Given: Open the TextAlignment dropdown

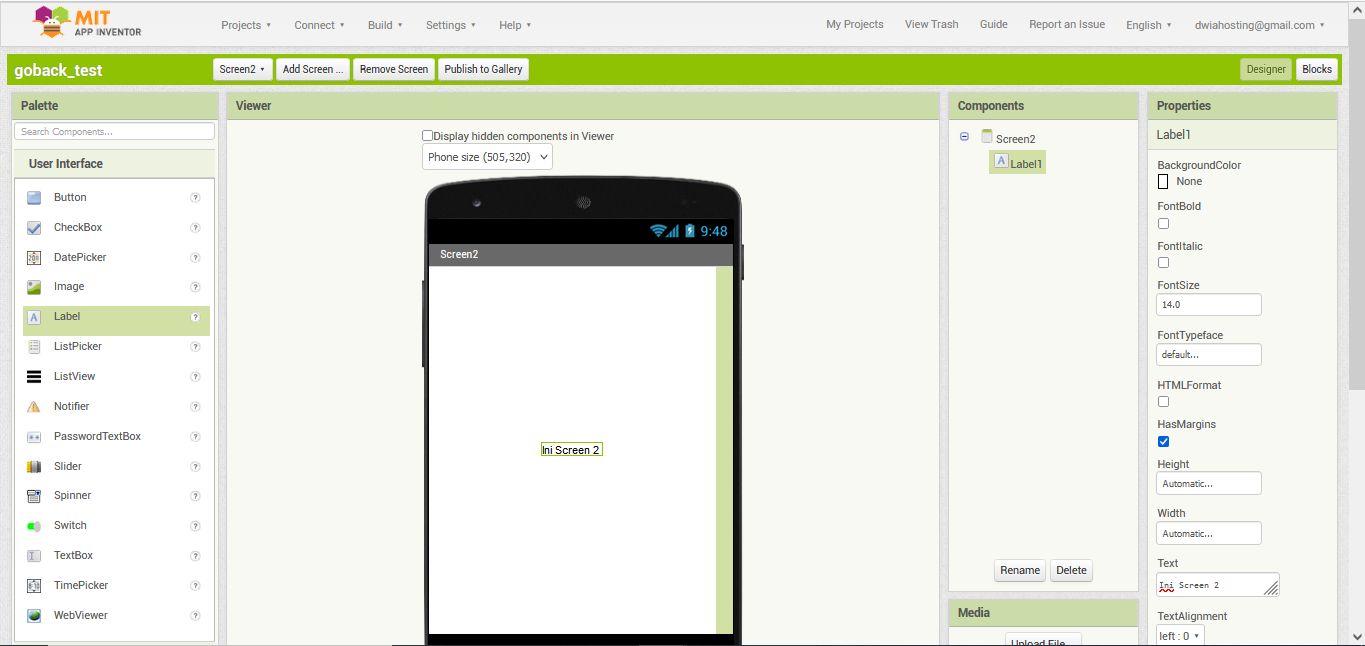Looking at the screenshot, I should (1179, 635).
